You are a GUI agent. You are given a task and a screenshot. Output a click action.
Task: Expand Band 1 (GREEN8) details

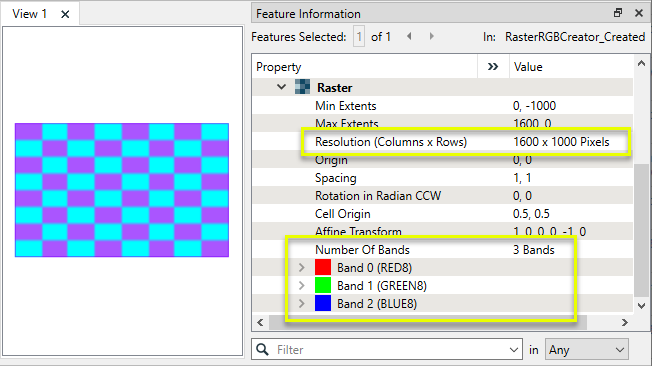coord(302,285)
